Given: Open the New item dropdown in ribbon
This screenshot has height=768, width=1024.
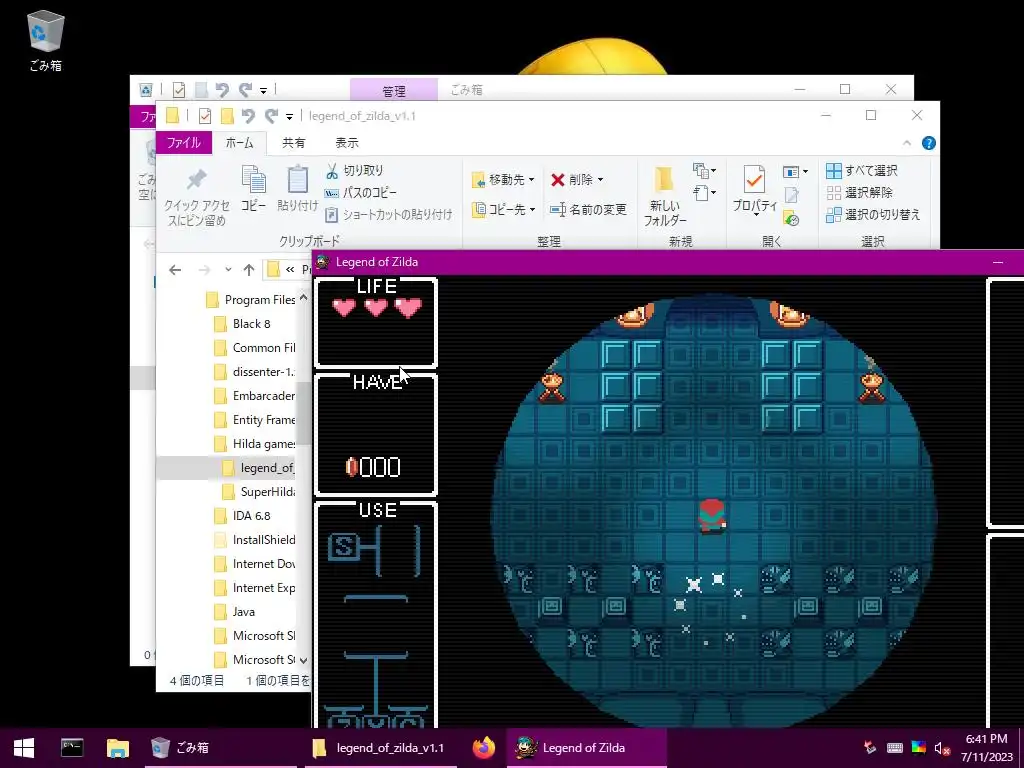Looking at the screenshot, I should coord(705,171).
